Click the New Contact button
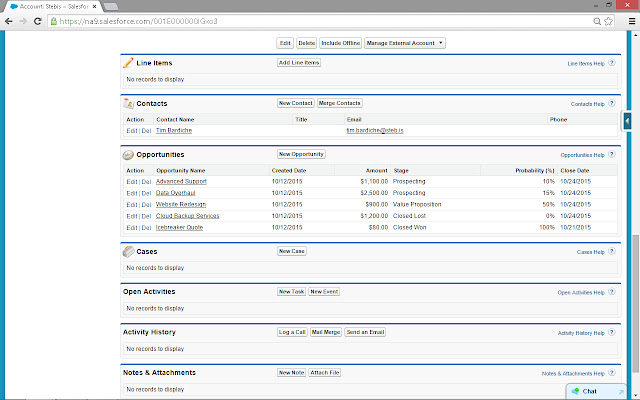This screenshot has width=640, height=400. [296, 103]
